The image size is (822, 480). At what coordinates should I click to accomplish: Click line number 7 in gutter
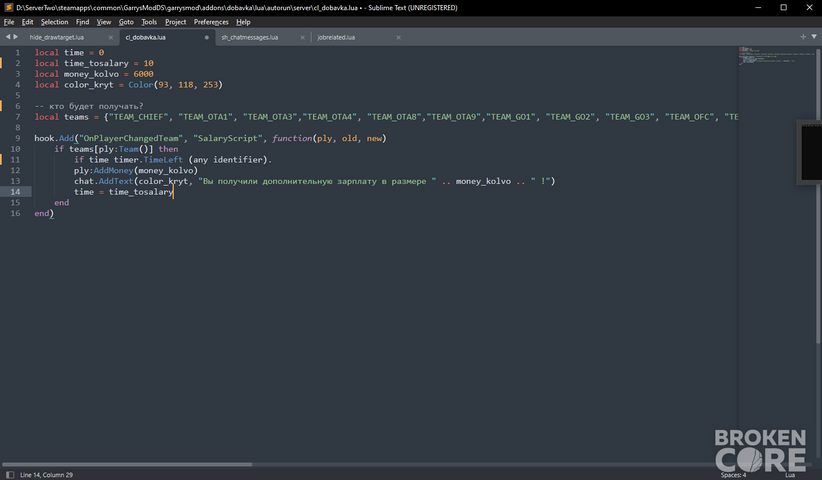[17, 117]
